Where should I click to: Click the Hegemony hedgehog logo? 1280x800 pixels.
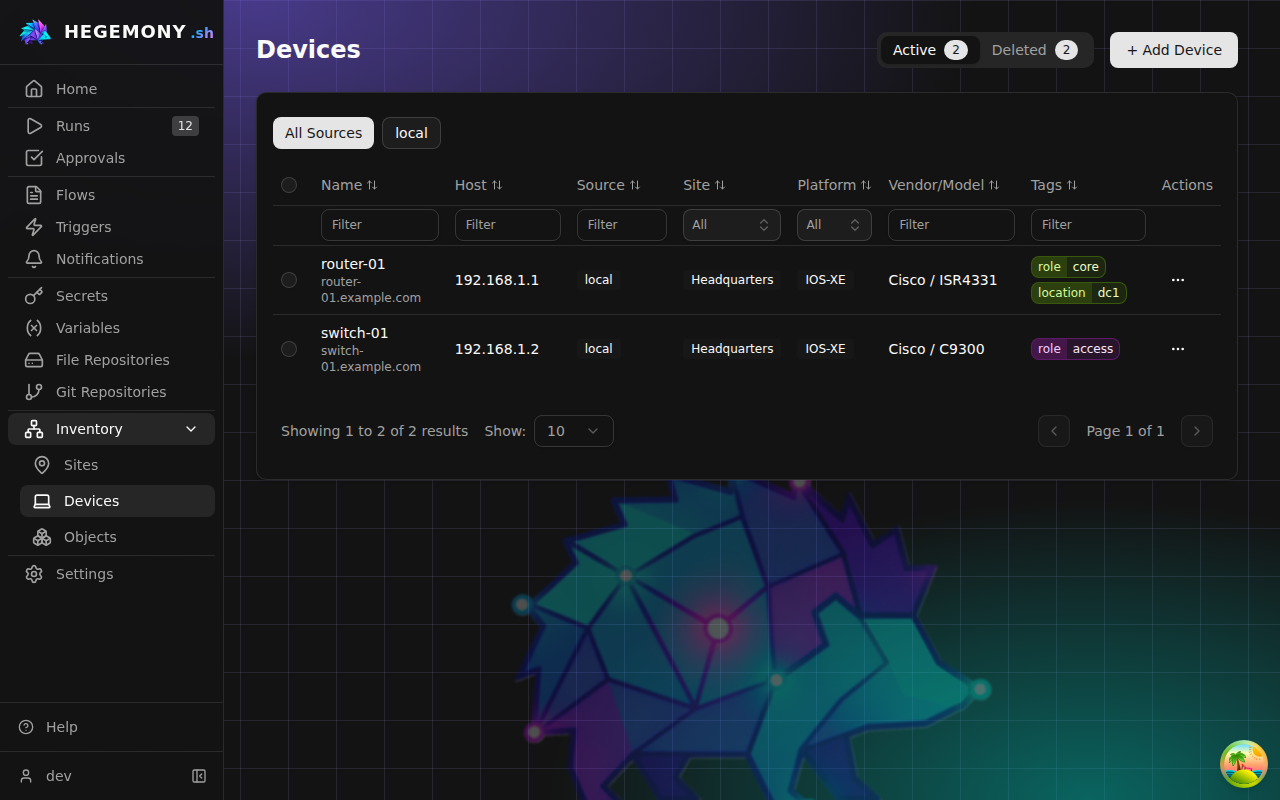pyautogui.click(x=35, y=32)
